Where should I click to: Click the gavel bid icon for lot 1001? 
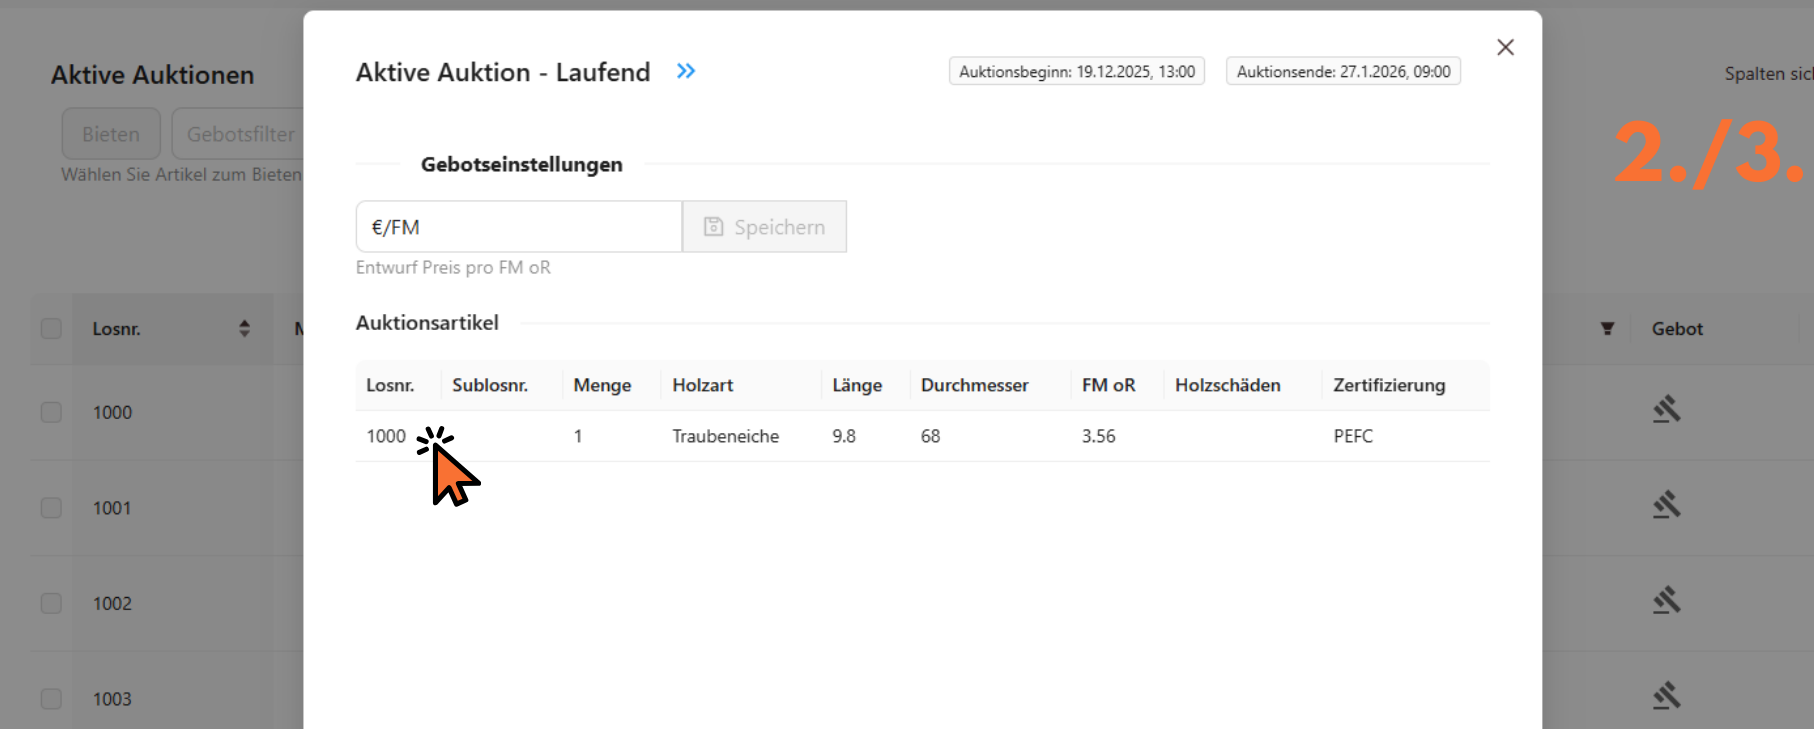tap(1666, 505)
